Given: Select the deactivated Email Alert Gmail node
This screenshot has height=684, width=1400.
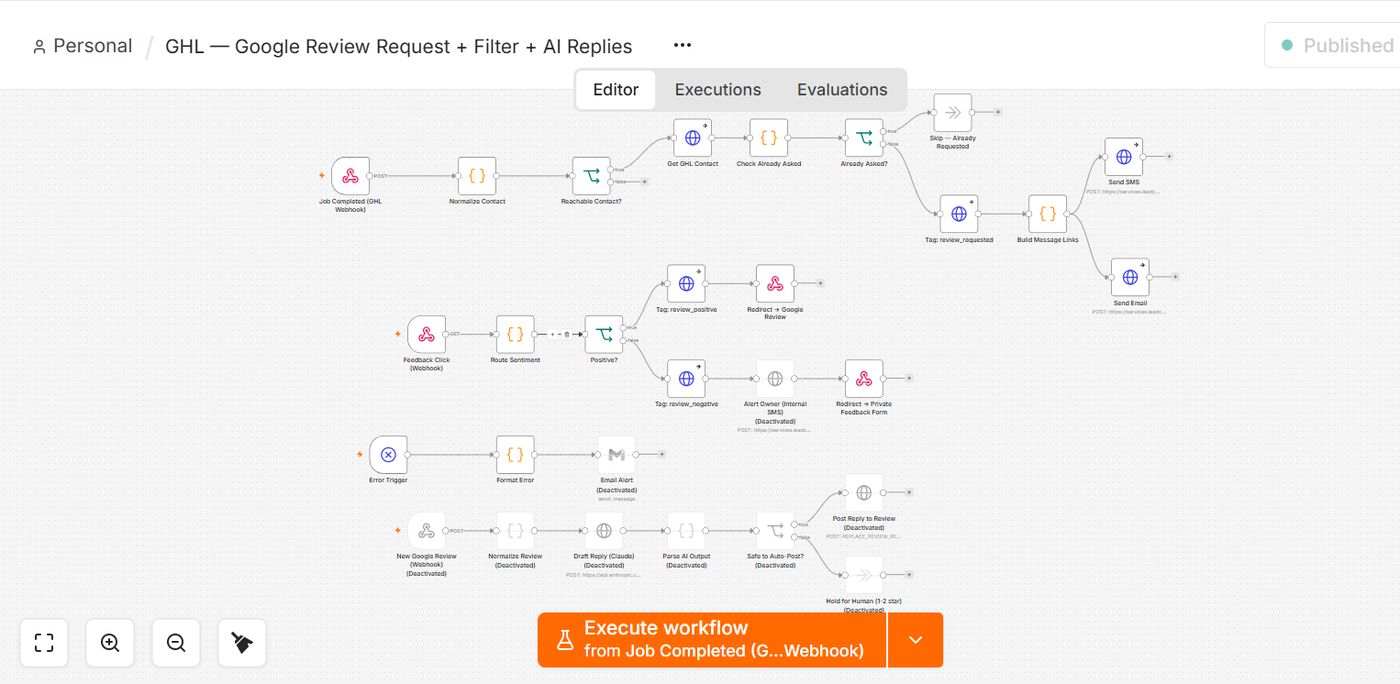Looking at the screenshot, I should [x=616, y=455].
